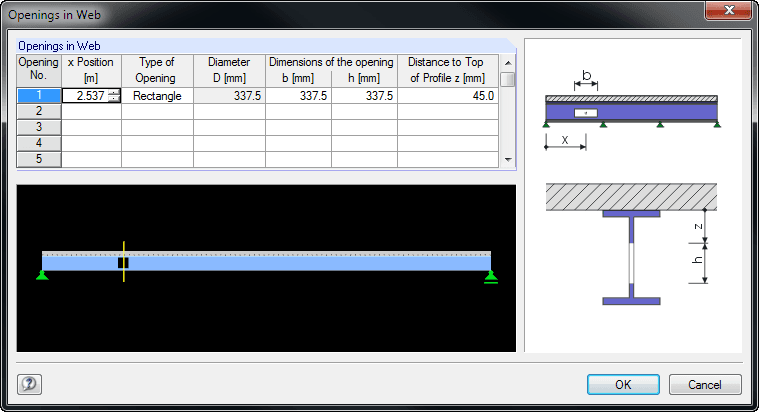
Task: Select Distance to Top value 45.0
Action: [x=448, y=95]
